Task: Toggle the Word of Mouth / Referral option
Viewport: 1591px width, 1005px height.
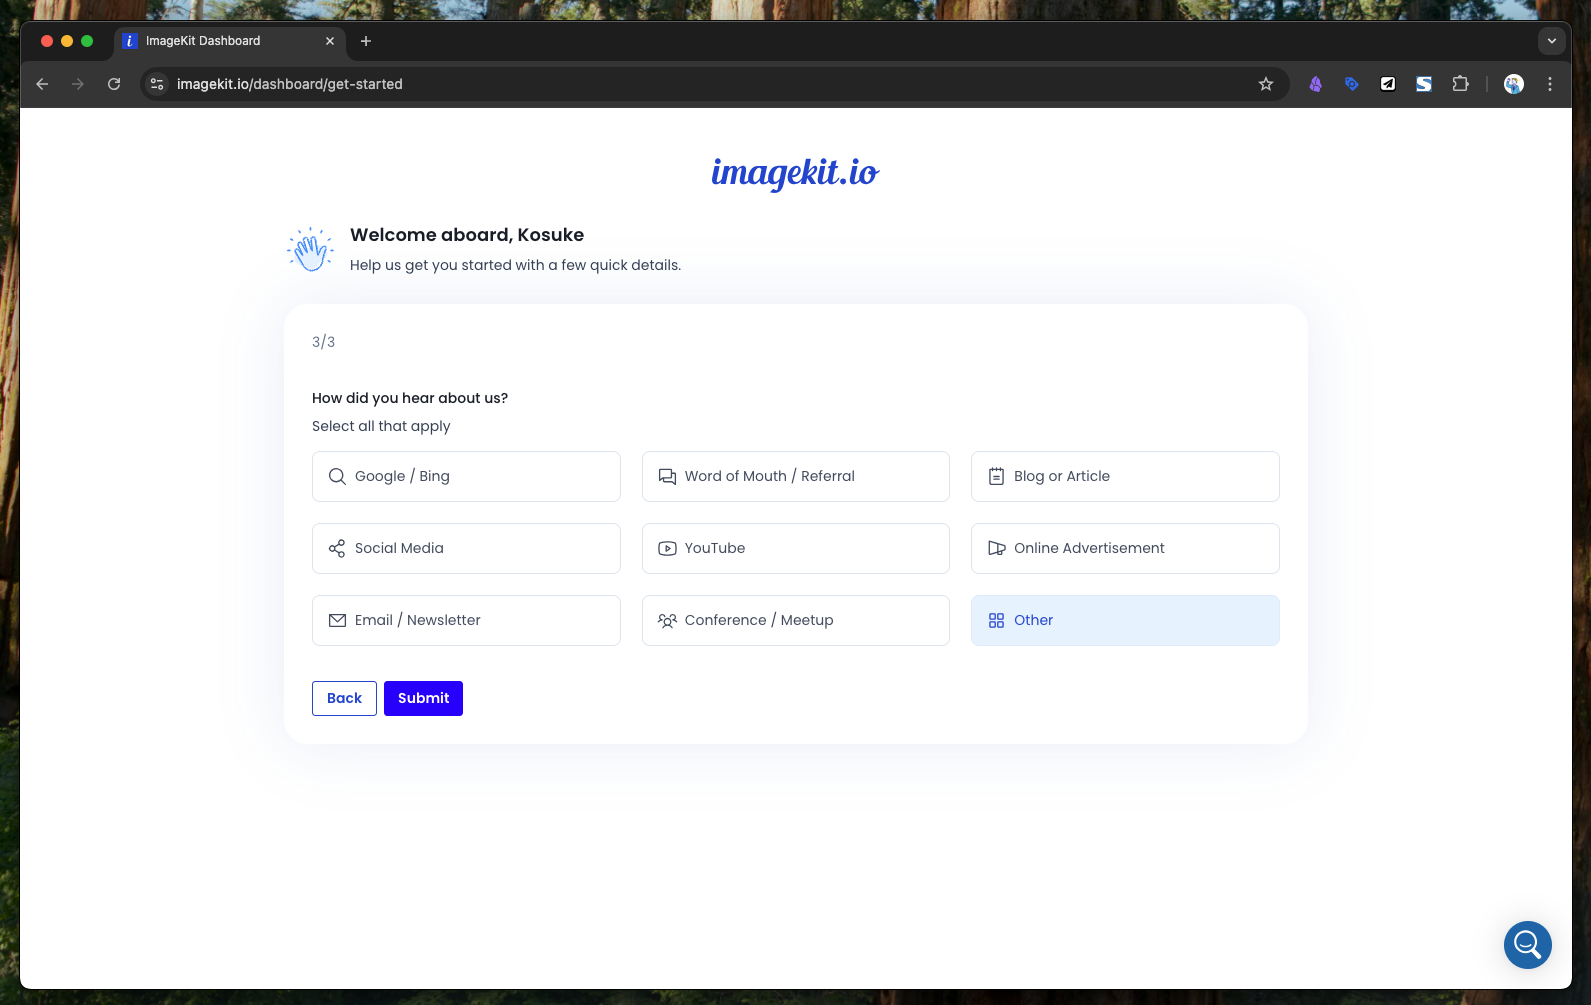Action: (x=795, y=476)
